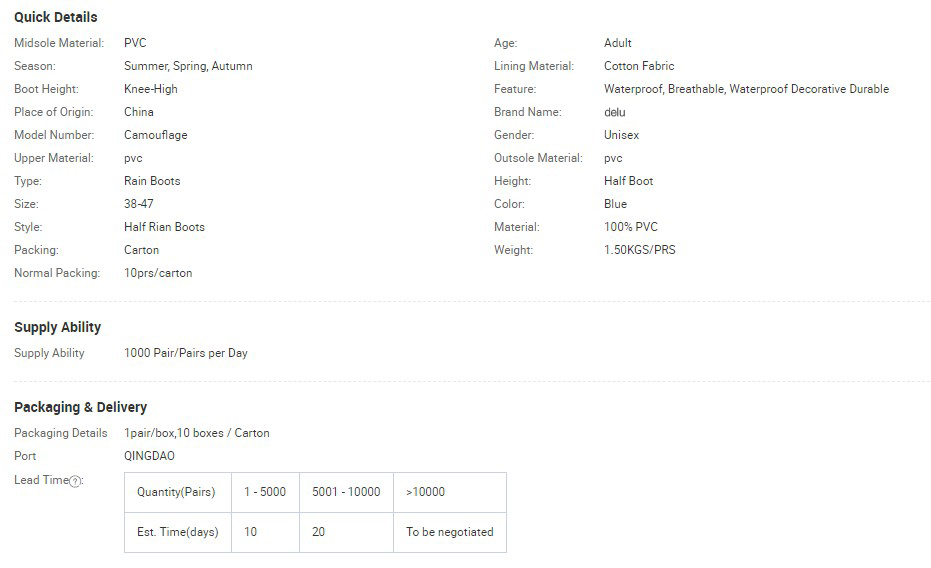The height and width of the screenshot is (568, 931).
Task: Click the '1.50KGS/PRS' weight value
Action: point(639,250)
